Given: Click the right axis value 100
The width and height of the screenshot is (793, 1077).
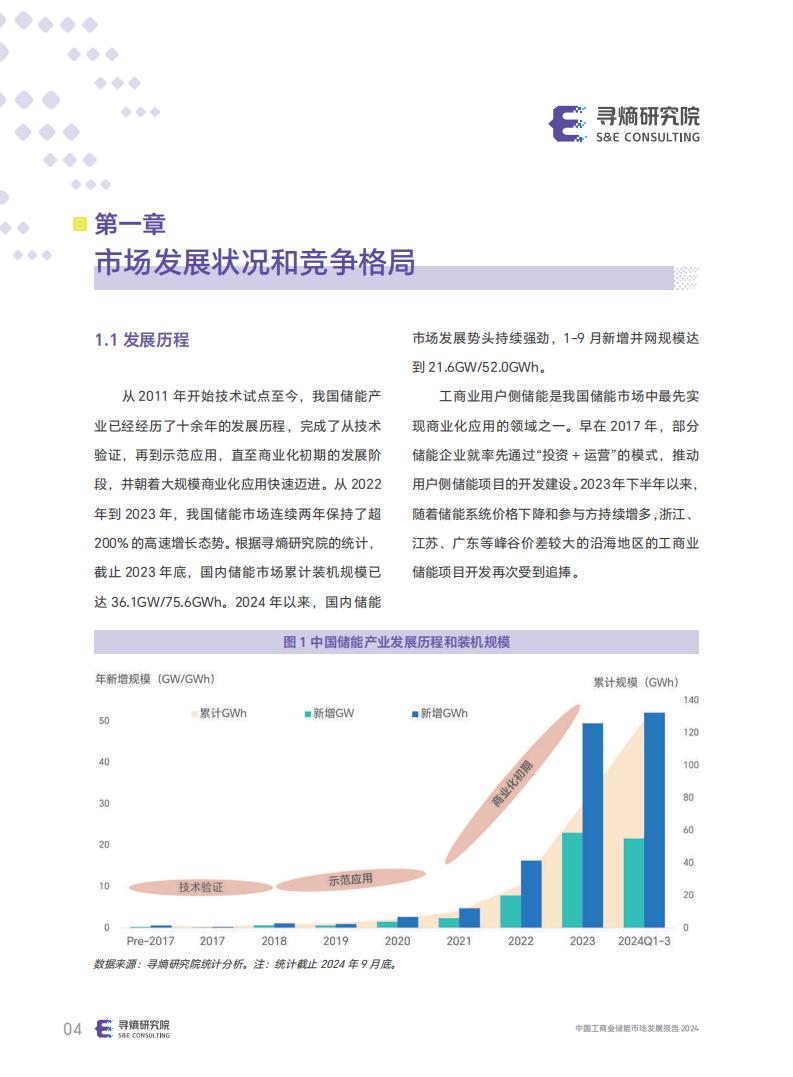Looking at the screenshot, I should point(691,764).
